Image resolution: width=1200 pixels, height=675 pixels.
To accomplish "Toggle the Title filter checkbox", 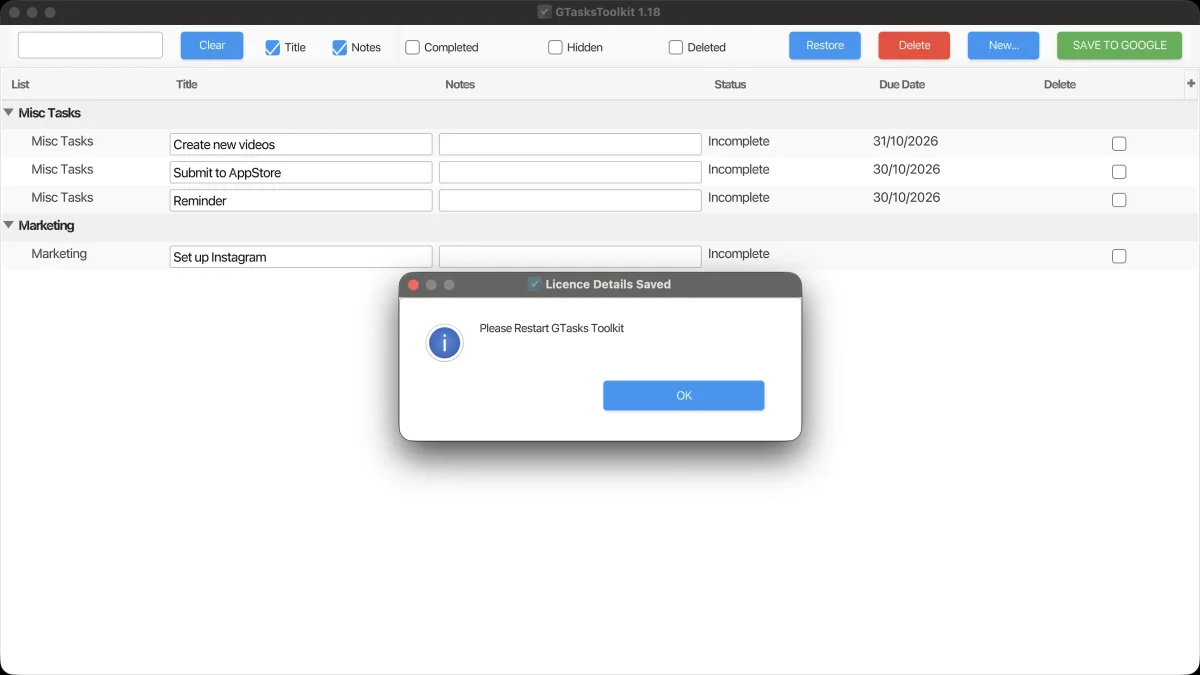I will 272,47.
